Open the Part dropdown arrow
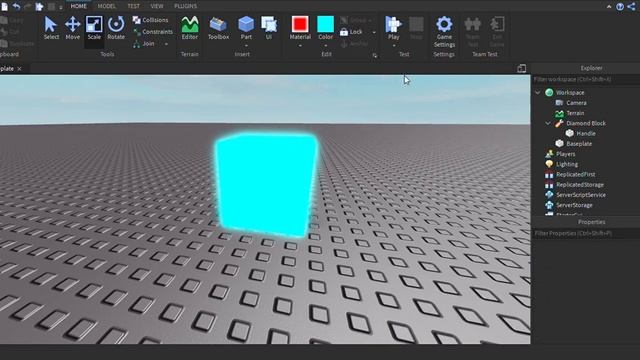This screenshot has height=360, width=640. click(246, 46)
